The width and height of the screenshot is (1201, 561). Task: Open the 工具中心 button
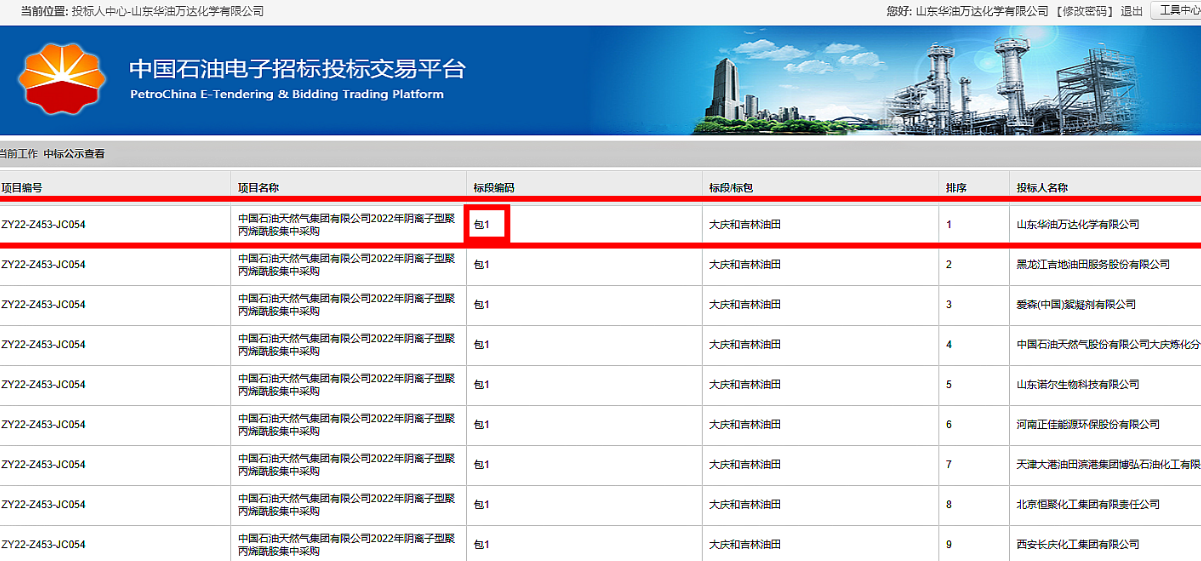[1177, 11]
